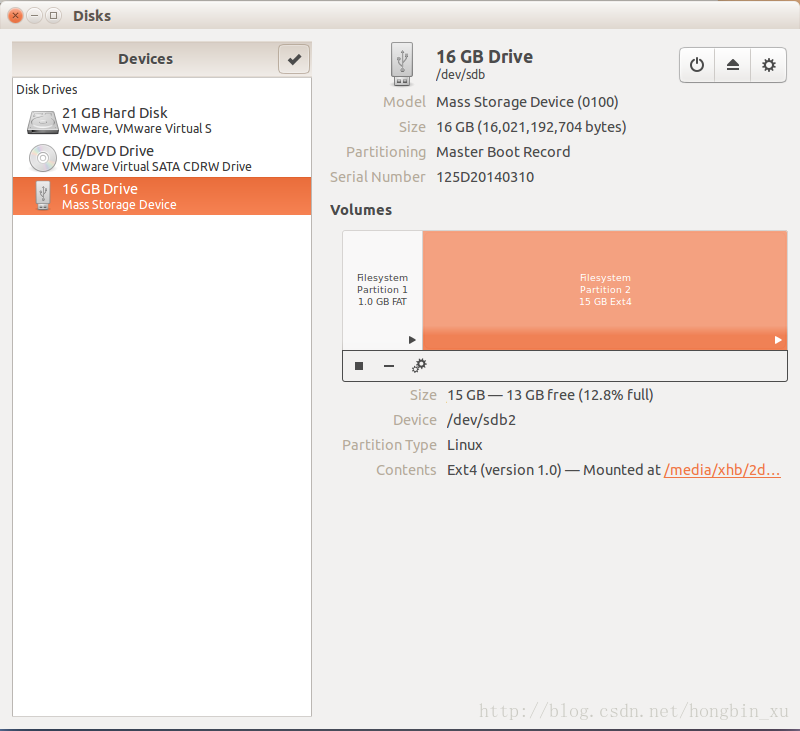The height and width of the screenshot is (731, 800).
Task: Click the Linux partition type value
Action: tap(465, 445)
